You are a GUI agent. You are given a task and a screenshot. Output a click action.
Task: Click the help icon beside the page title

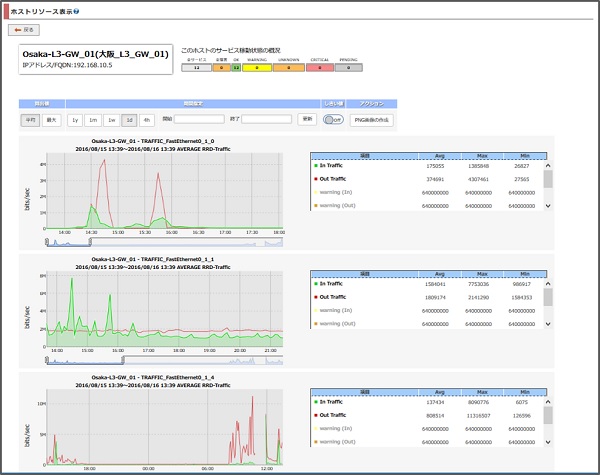click(x=76, y=11)
